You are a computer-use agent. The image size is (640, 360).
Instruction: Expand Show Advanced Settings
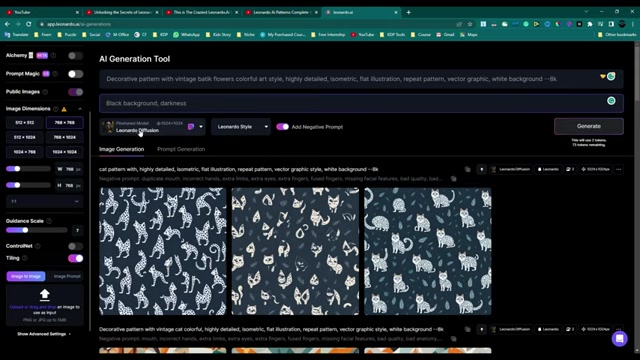(44, 334)
